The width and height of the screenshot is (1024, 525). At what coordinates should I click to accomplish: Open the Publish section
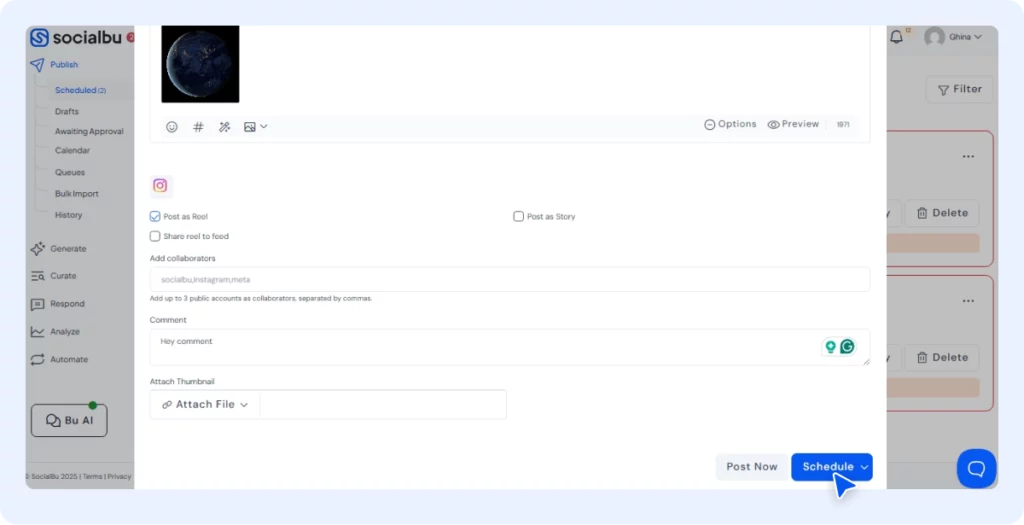64,65
